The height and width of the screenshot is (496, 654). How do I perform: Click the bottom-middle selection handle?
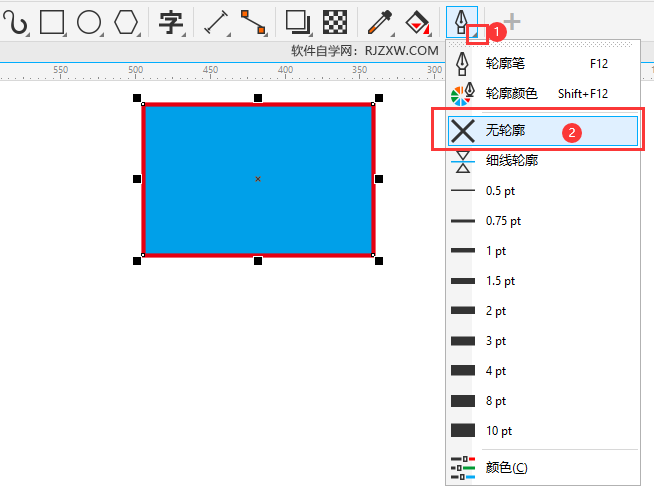click(258, 261)
